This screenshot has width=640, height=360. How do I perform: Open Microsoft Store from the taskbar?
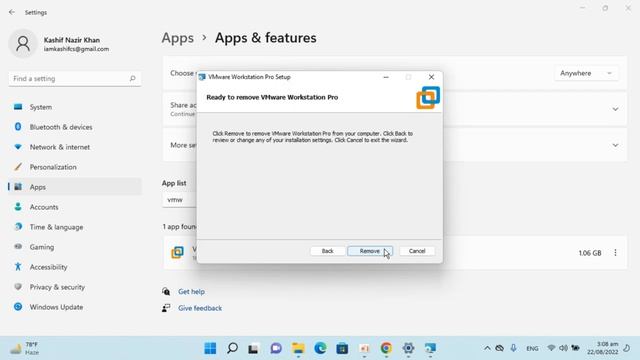342,348
